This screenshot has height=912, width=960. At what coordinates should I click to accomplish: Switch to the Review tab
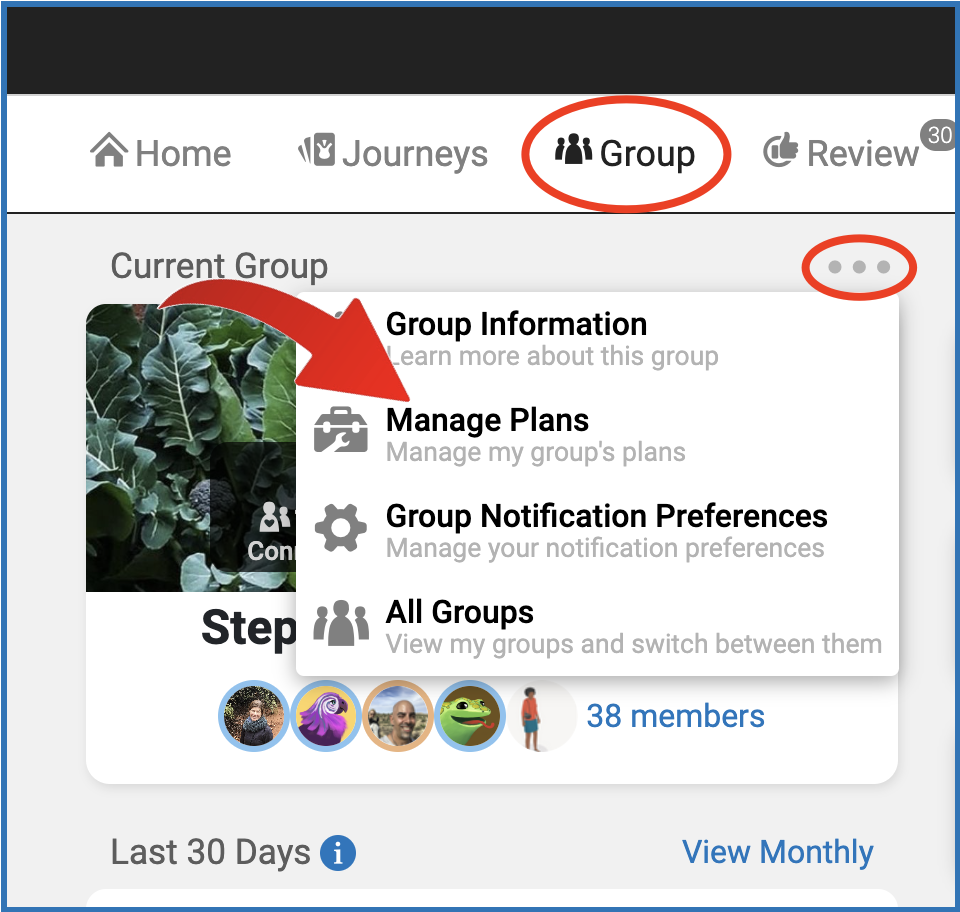pyautogui.click(x=861, y=153)
